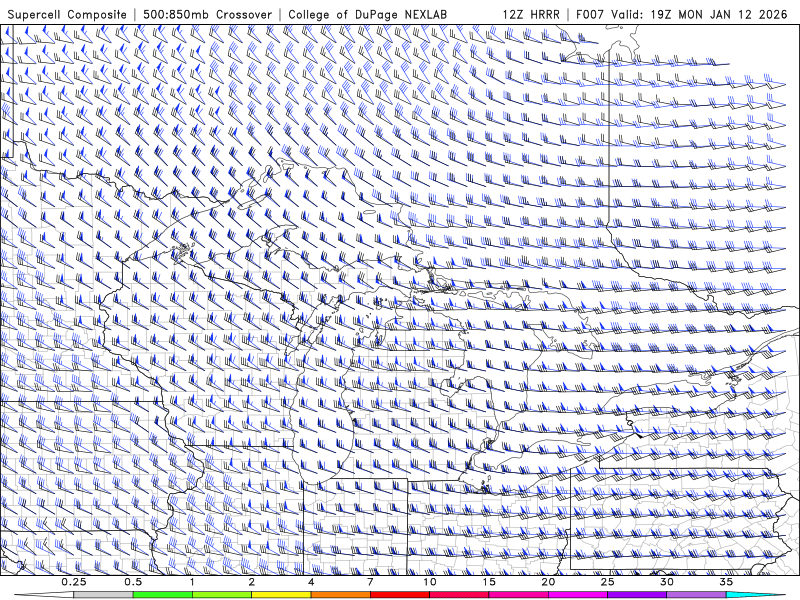Click the red legend segment after 7
Image resolution: width=800 pixels, height=600 pixels.
coord(399,595)
